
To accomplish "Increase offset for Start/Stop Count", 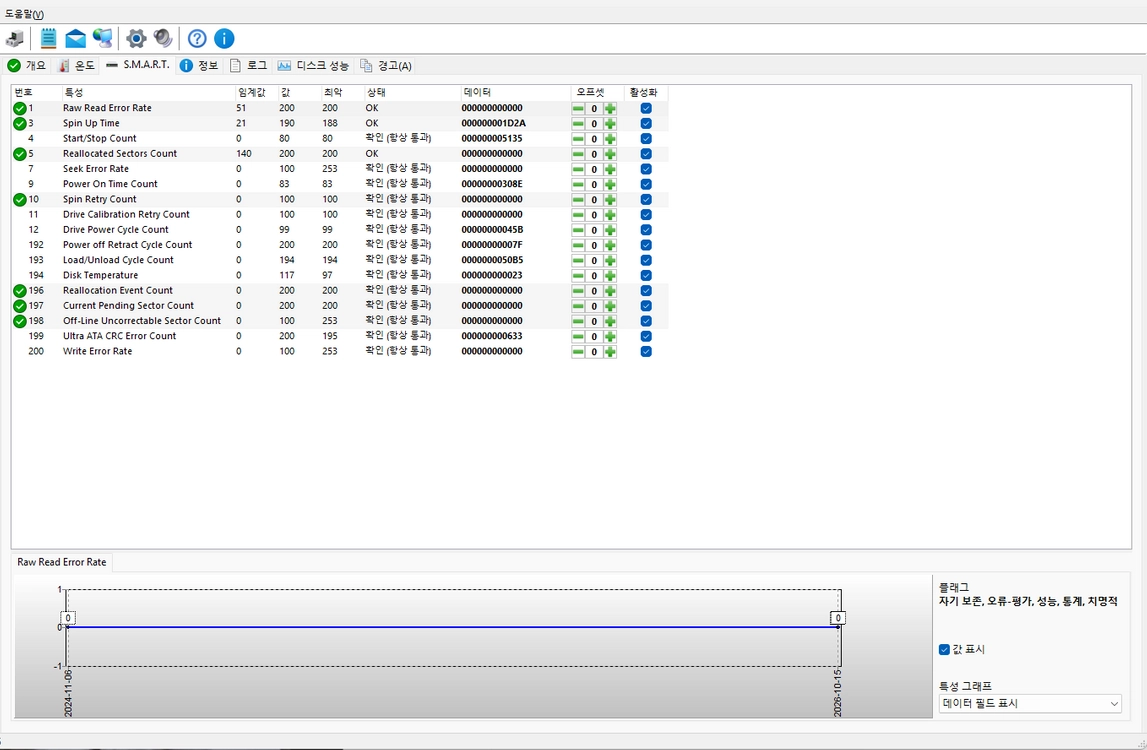I will 610,139.
